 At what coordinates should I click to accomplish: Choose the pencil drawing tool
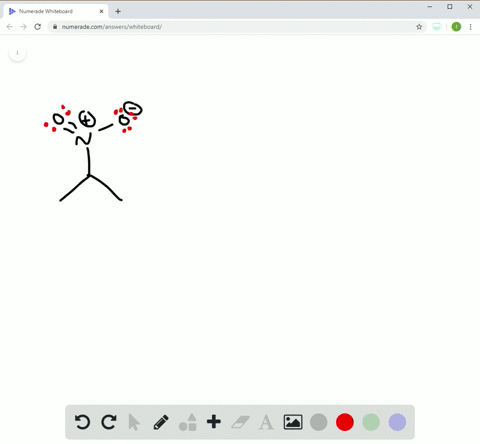[x=161, y=422]
